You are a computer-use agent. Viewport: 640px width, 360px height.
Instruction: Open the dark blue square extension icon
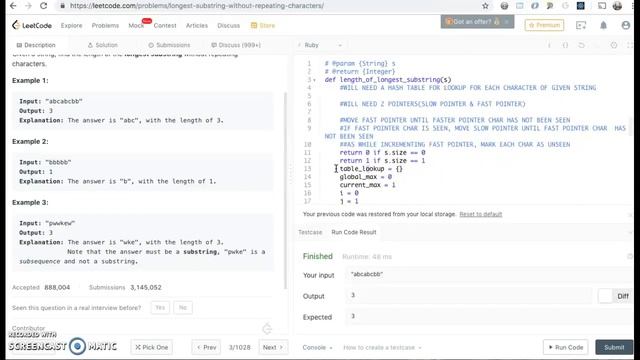(580, 6)
